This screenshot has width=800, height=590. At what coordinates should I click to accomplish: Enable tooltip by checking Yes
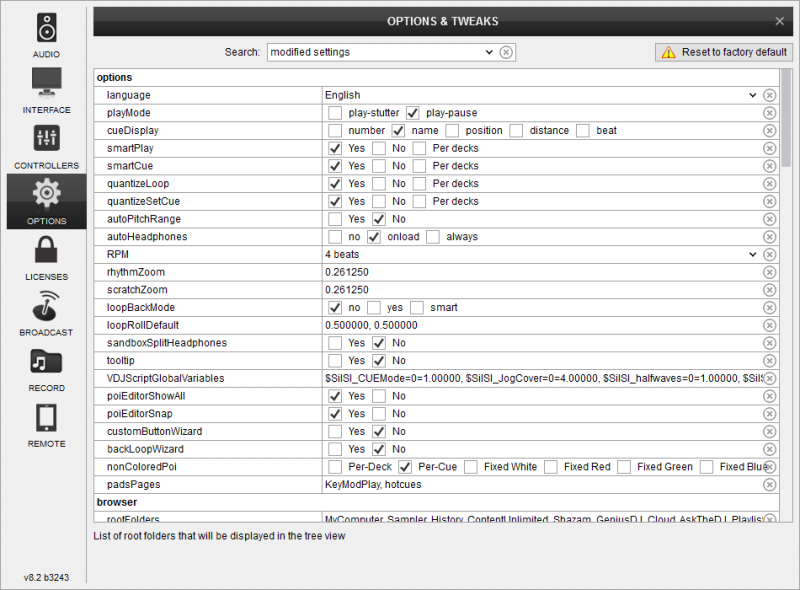coord(335,361)
